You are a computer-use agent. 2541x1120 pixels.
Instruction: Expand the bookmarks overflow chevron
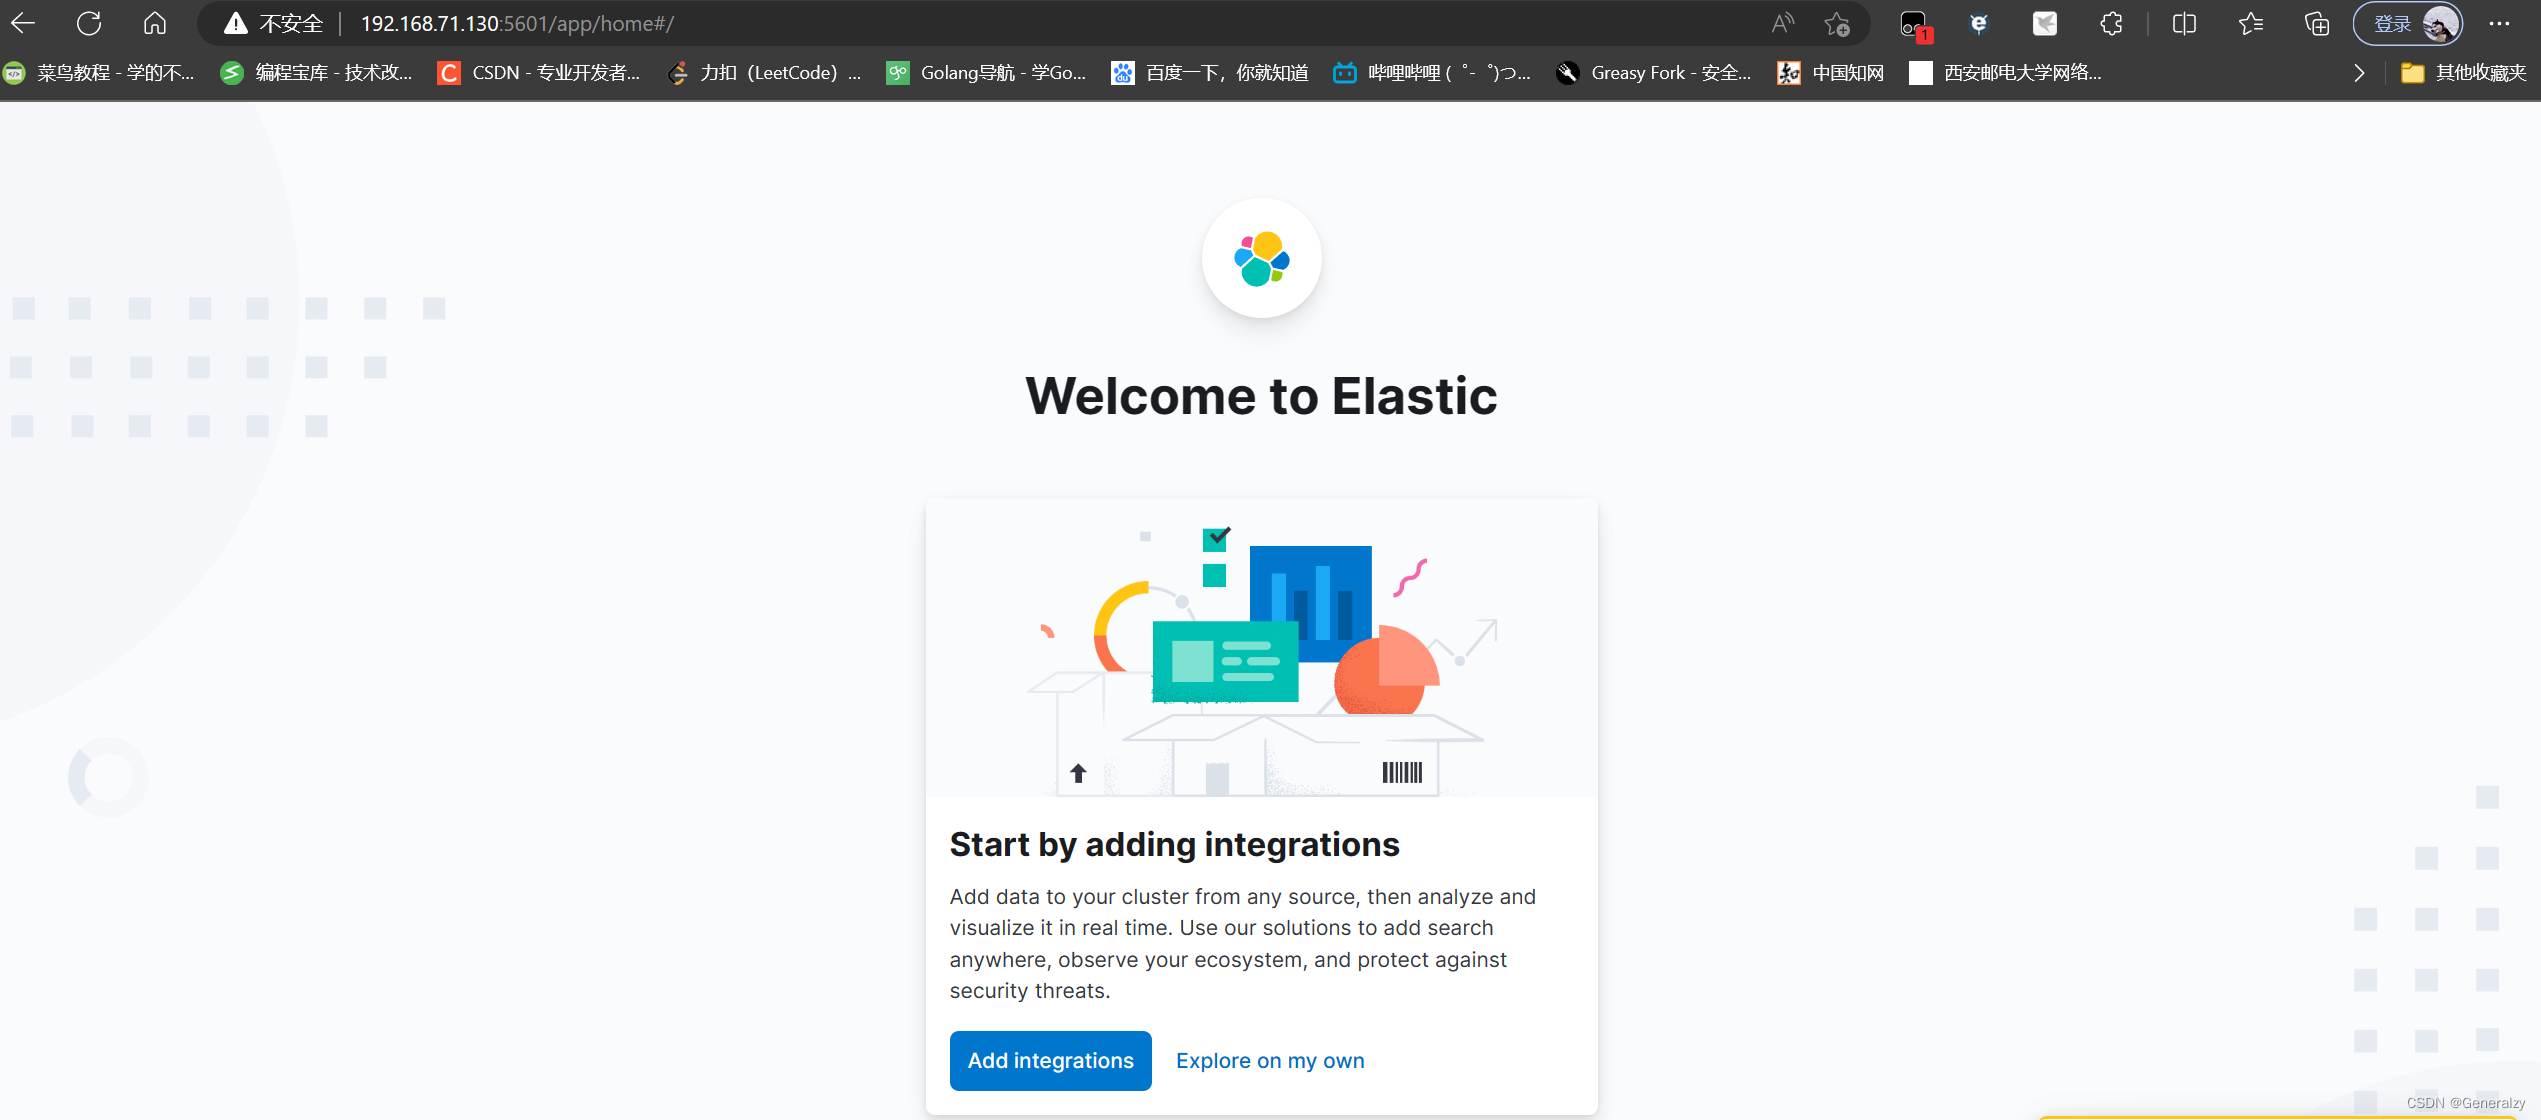click(x=2359, y=72)
